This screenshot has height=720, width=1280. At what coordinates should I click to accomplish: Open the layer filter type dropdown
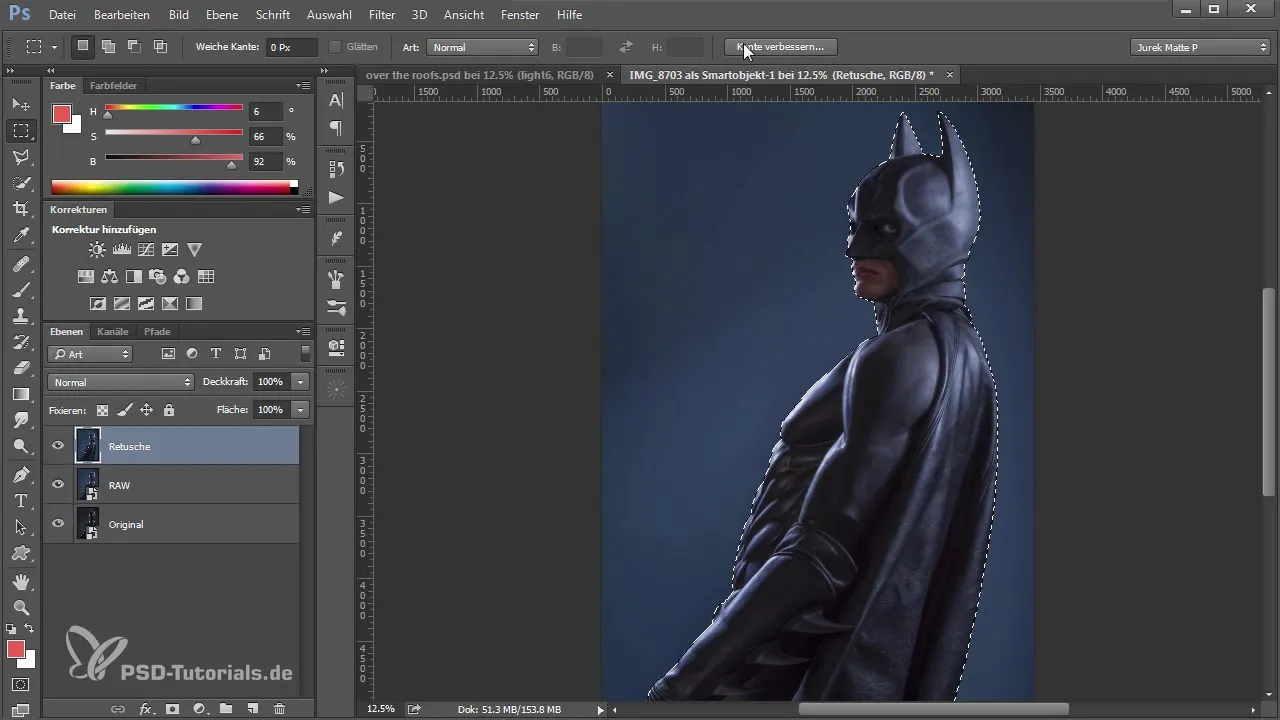point(90,354)
